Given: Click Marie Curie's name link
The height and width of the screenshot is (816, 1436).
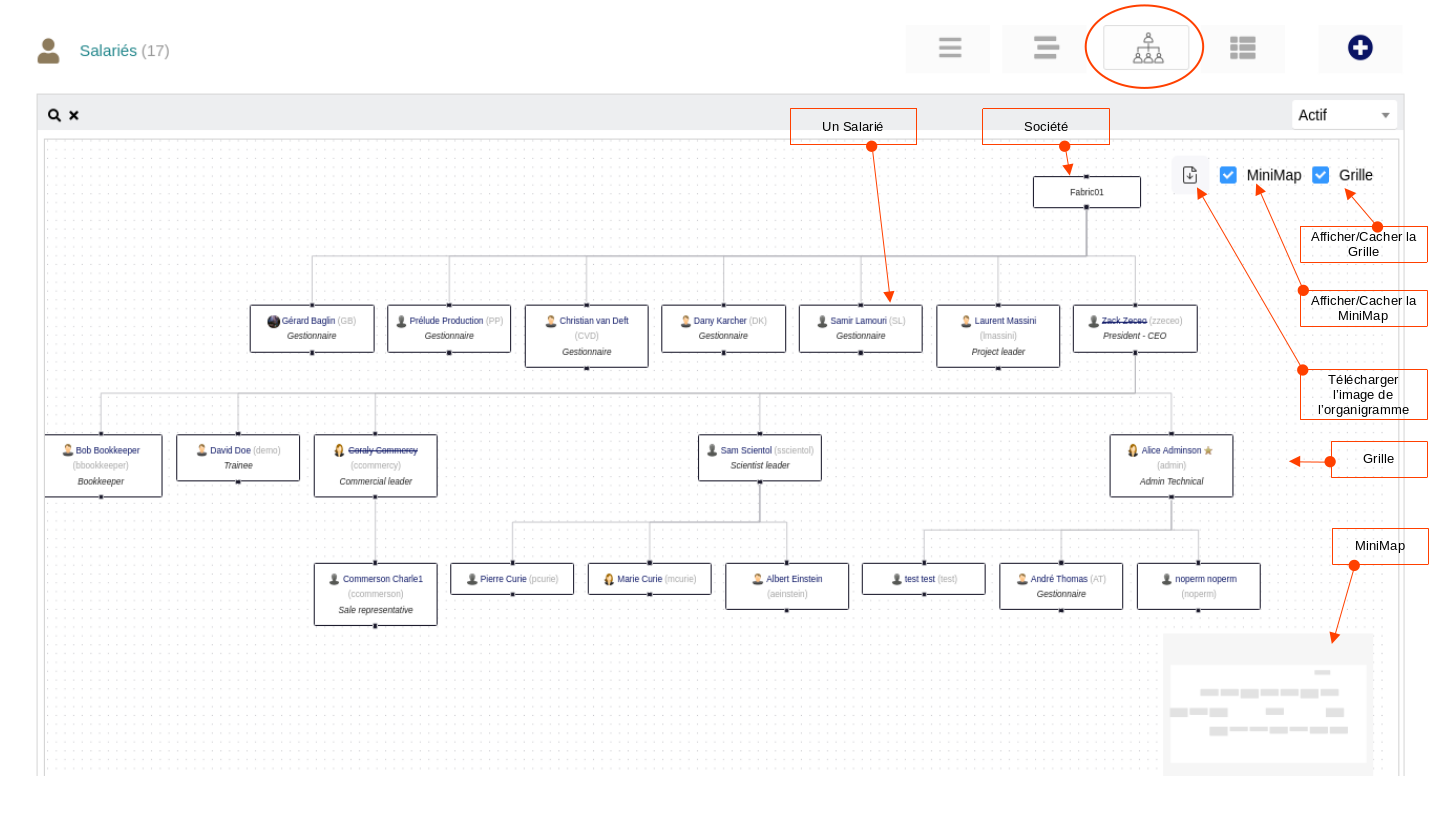Looking at the screenshot, I should (x=639, y=579).
